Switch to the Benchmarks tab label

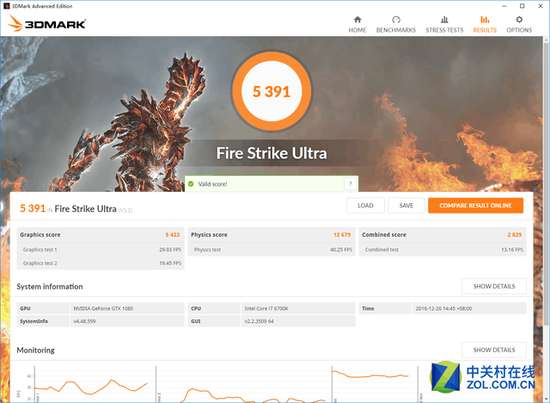coord(396,30)
